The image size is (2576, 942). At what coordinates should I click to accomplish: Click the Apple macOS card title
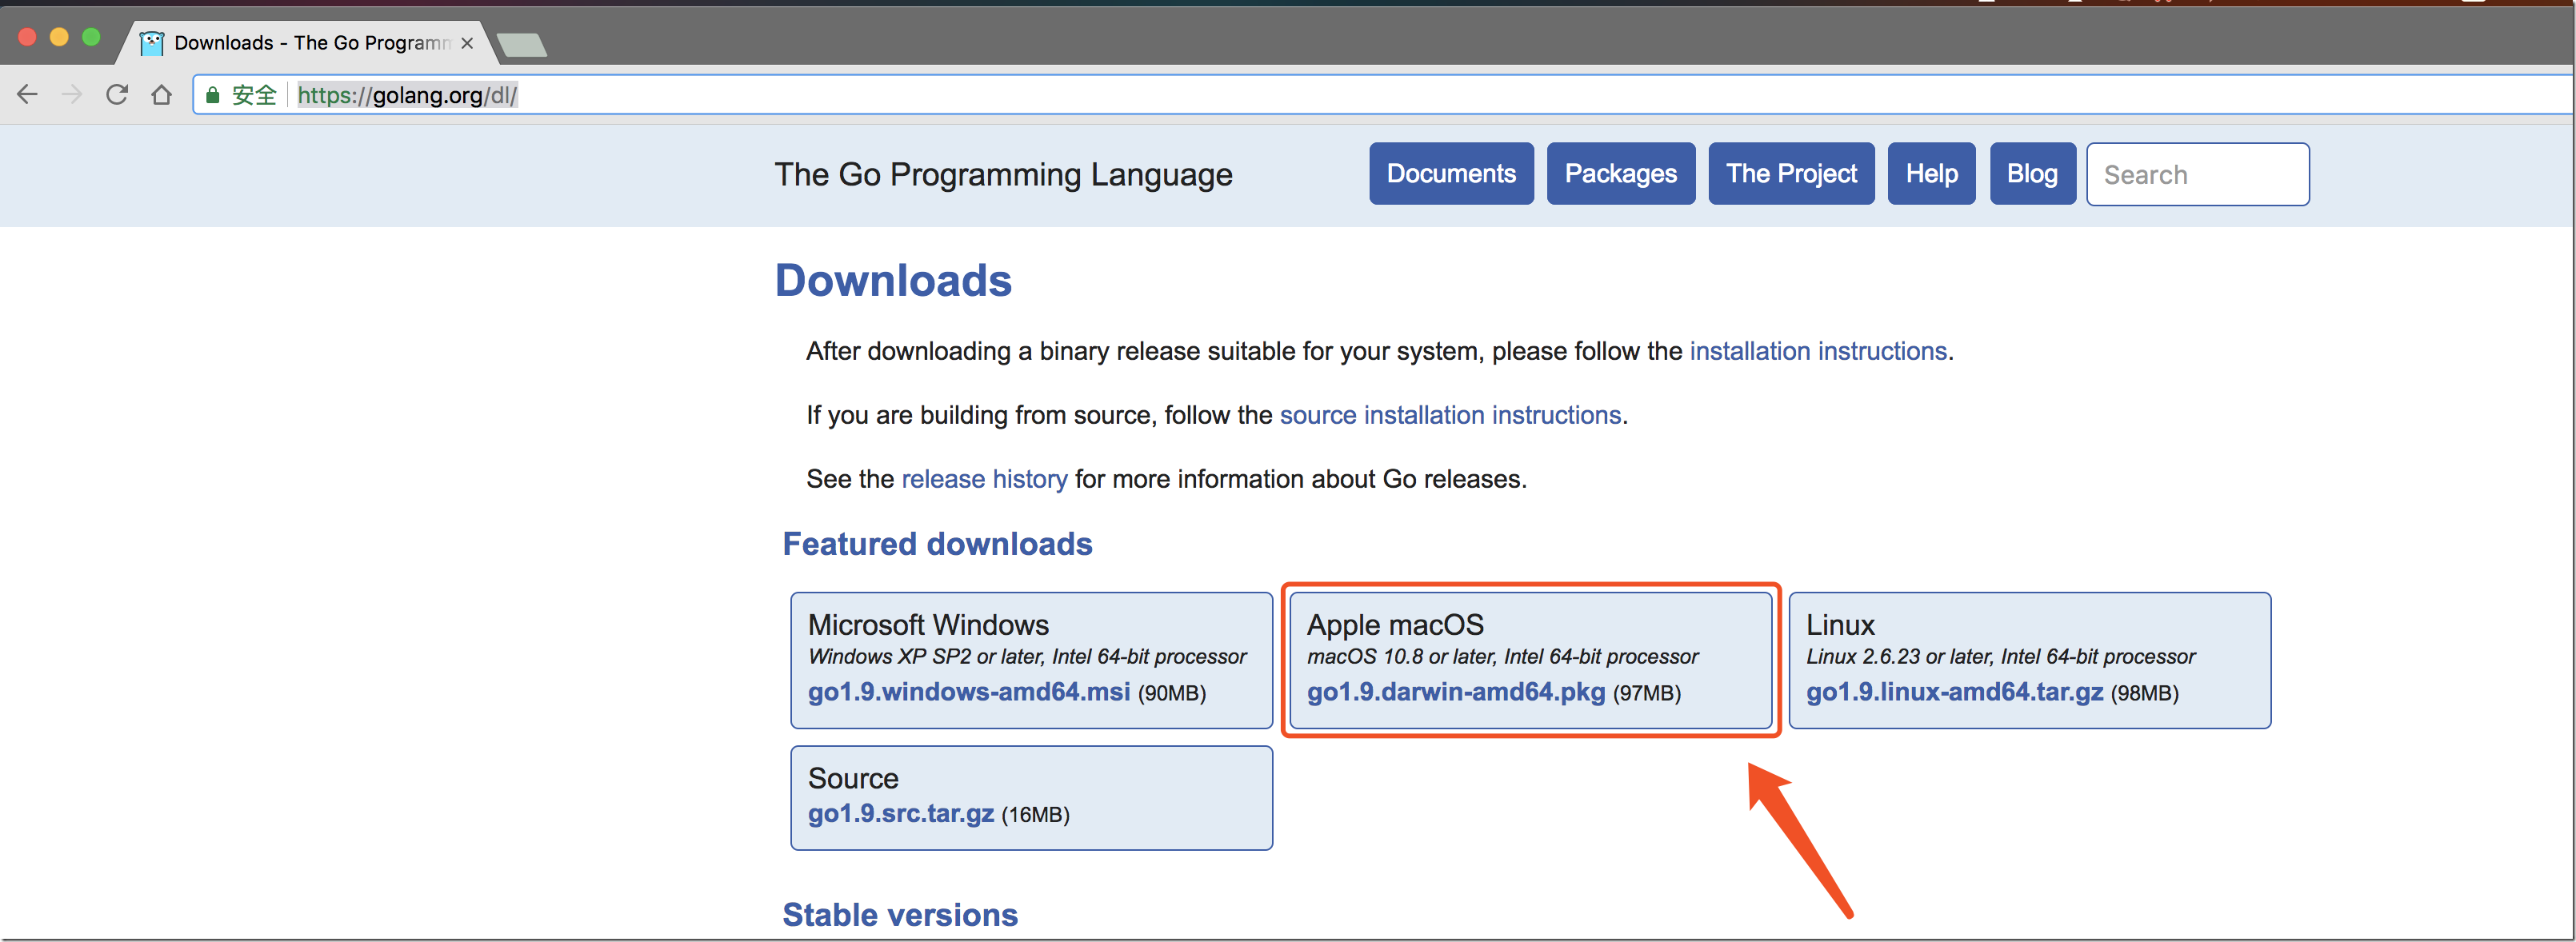[x=1395, y=625]
